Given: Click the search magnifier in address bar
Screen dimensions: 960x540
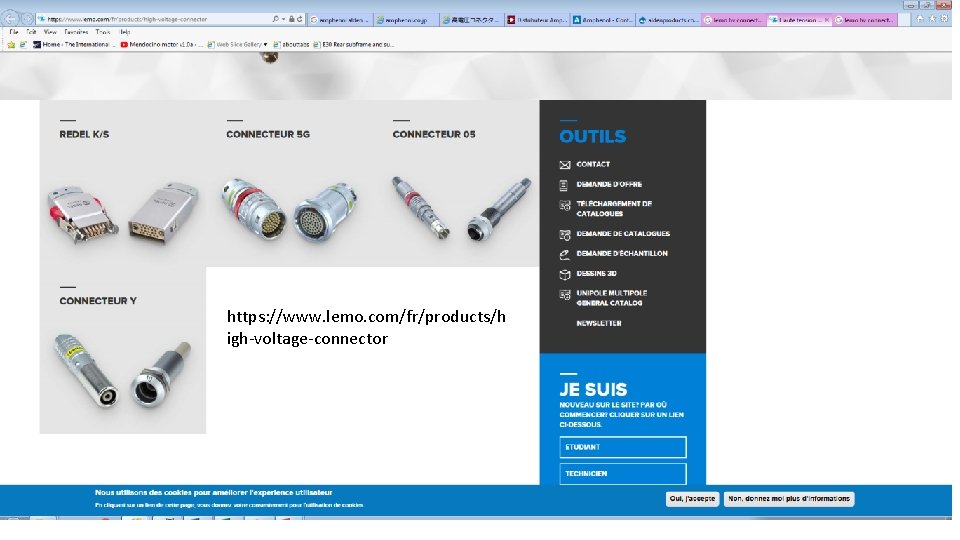Looking at the screenshot, I should [x=276, y=20].
